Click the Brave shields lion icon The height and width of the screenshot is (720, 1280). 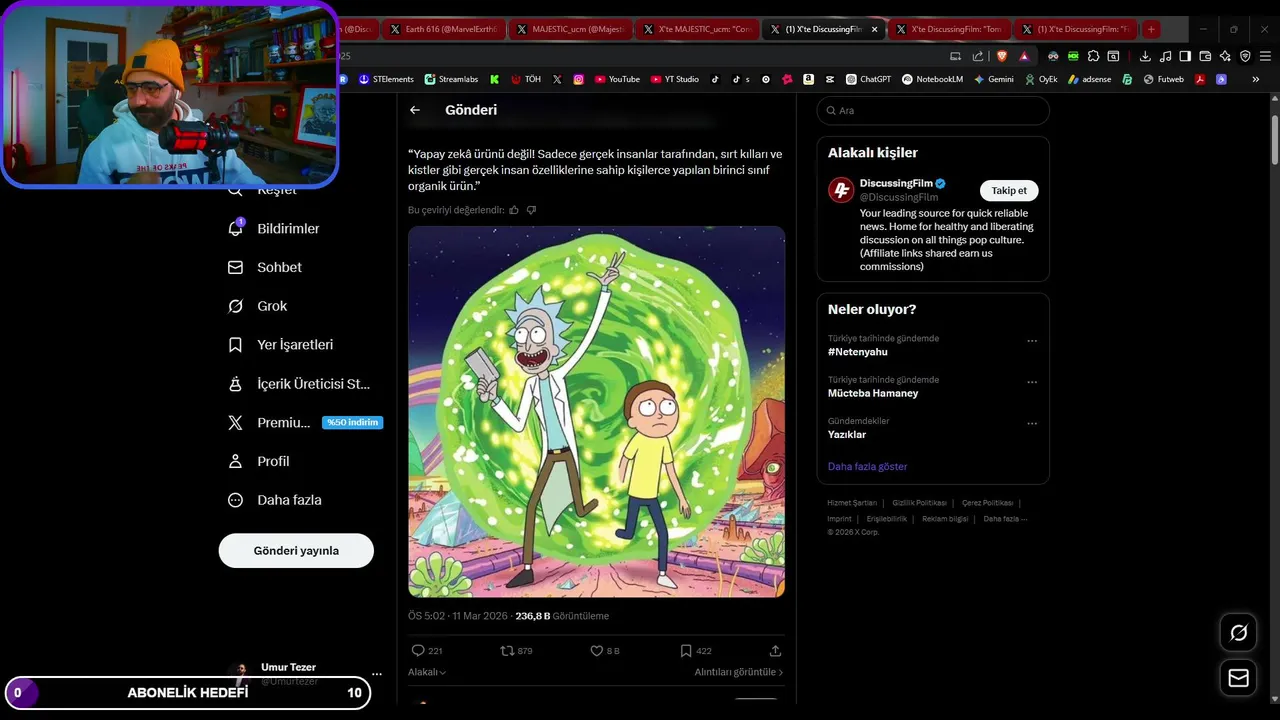(1001, 56)
